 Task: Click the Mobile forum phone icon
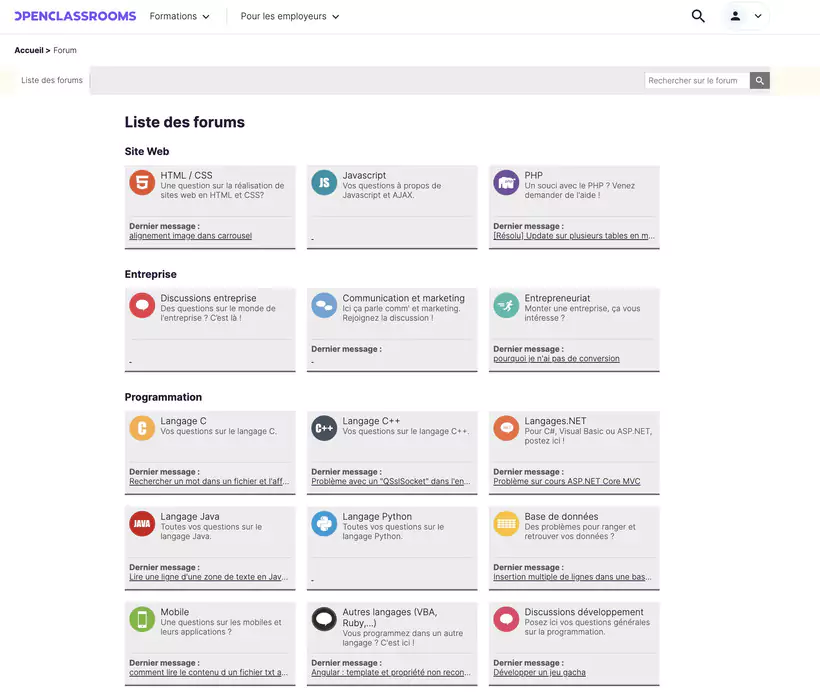[141, 618]
